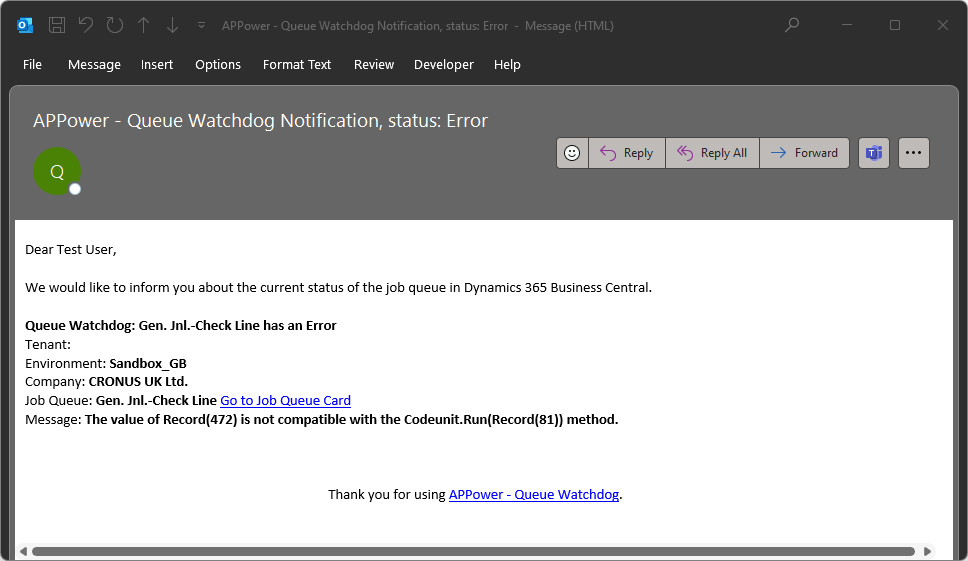Close the message window
968x561 pixels.
pos(942,25)
